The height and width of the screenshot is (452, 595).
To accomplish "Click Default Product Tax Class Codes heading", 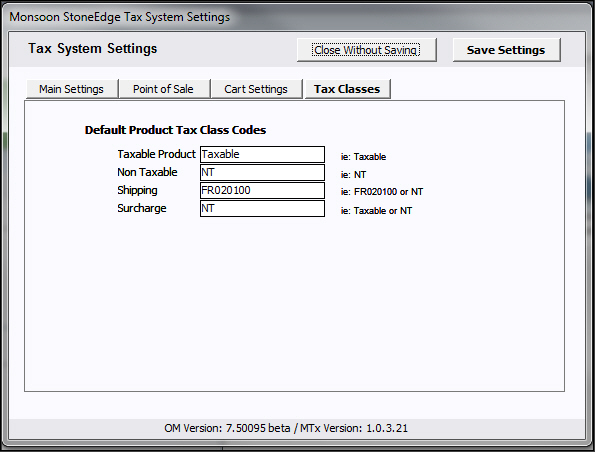I will pos(175,130).
